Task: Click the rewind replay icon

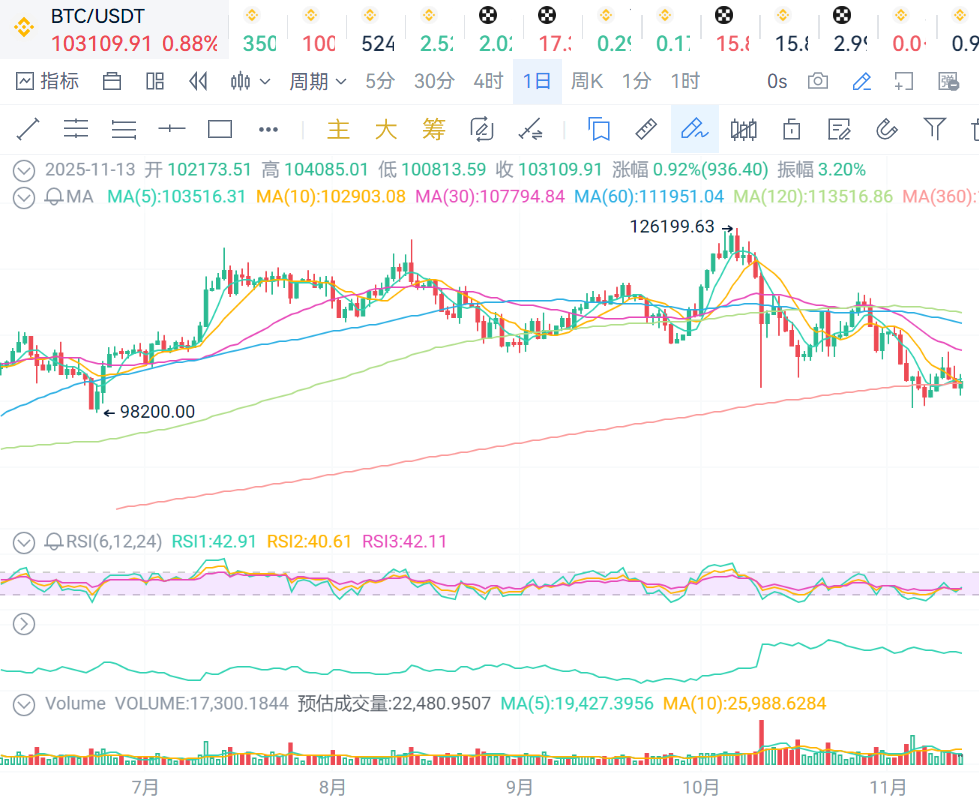Action: (x=198, y=81)
